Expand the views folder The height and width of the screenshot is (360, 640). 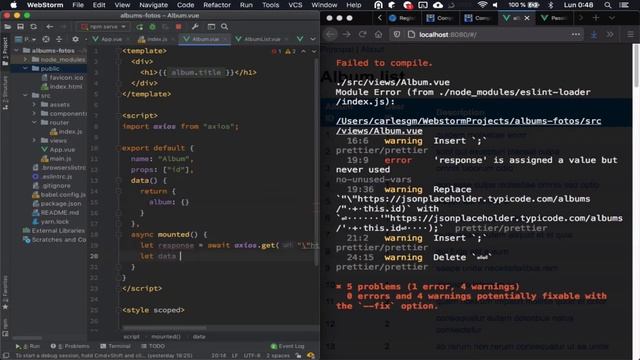[34, 140]
